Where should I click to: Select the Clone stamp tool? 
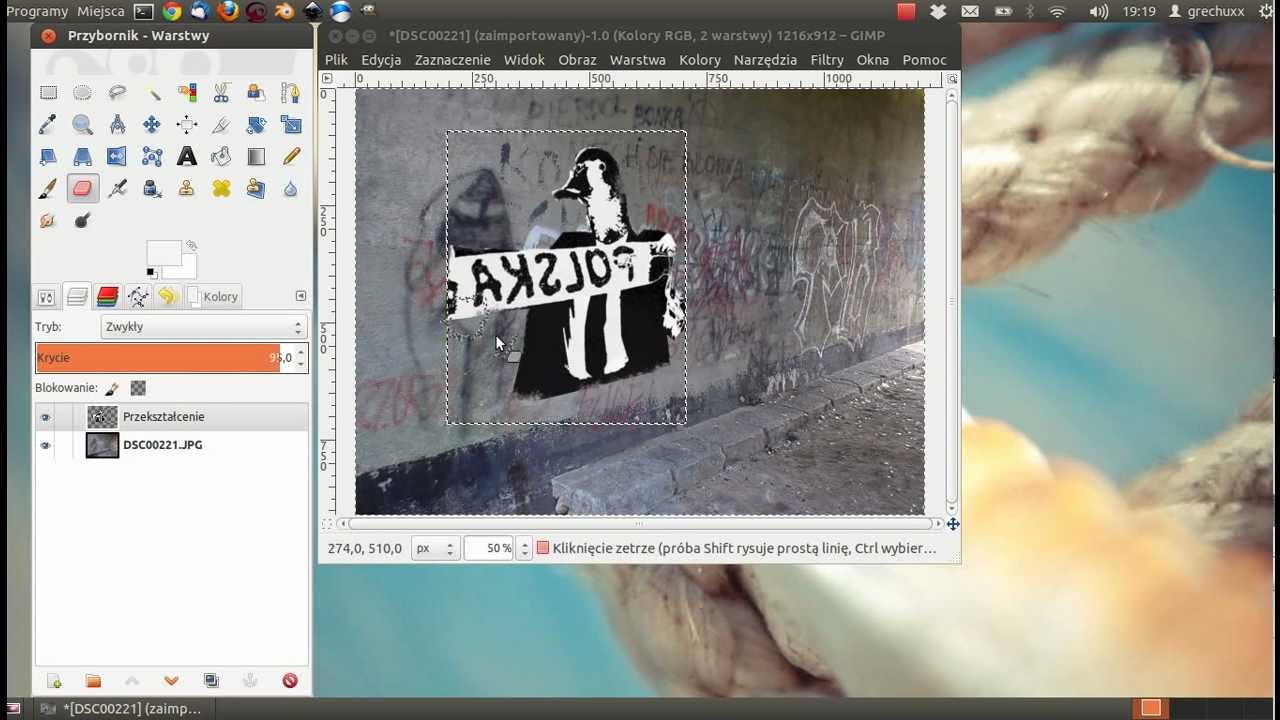pos(187,188)
